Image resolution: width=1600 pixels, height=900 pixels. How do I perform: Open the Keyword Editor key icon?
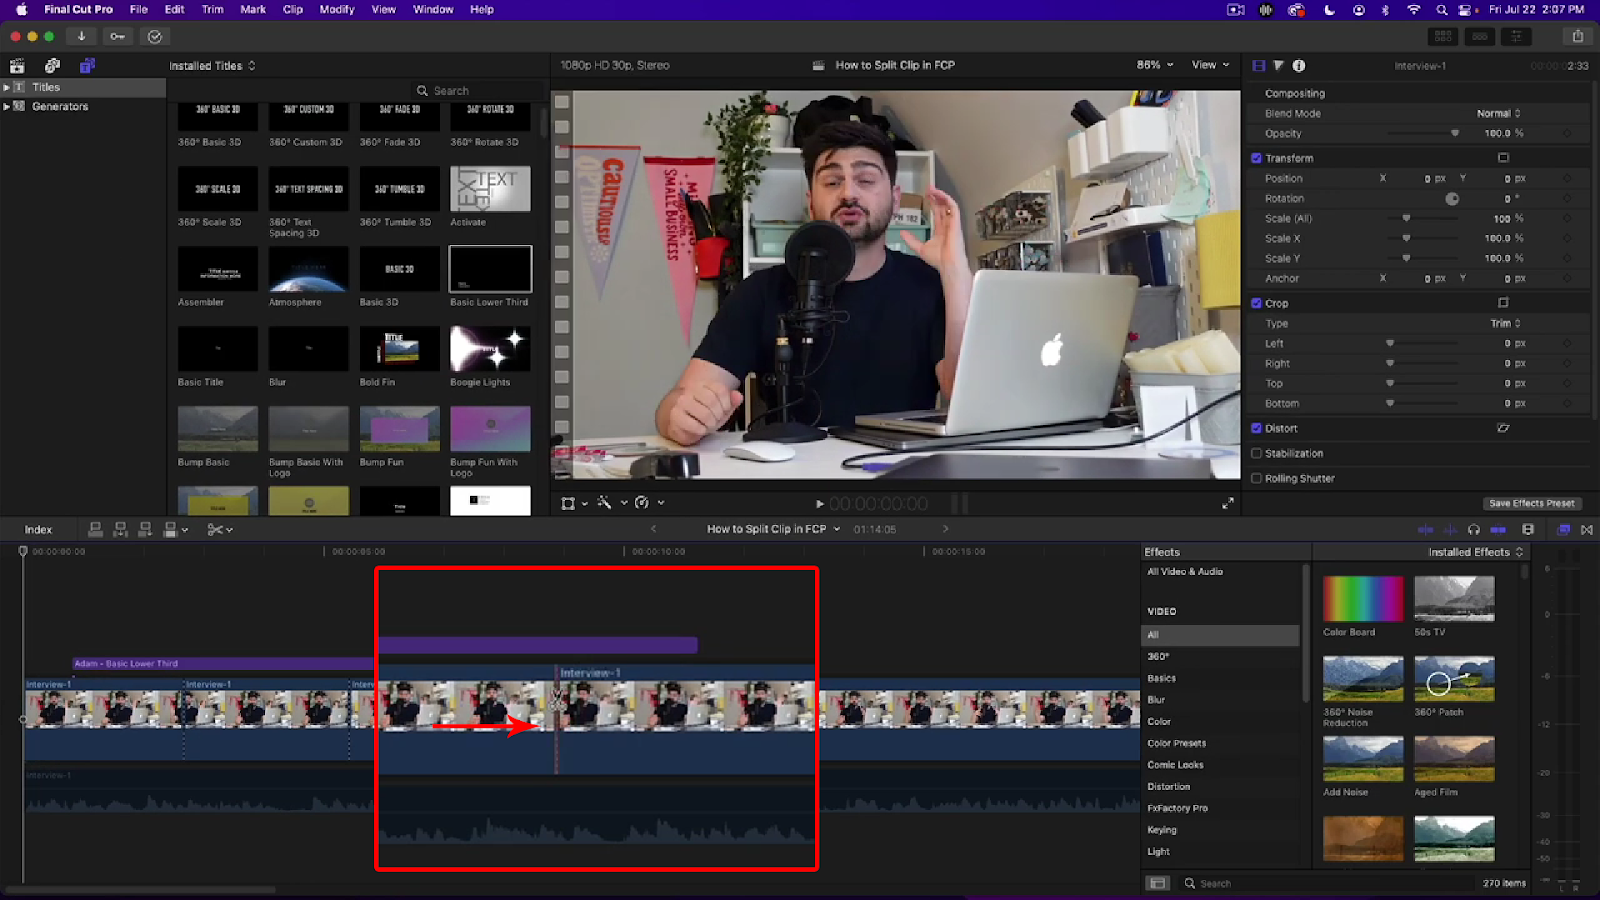click(117, 36)
